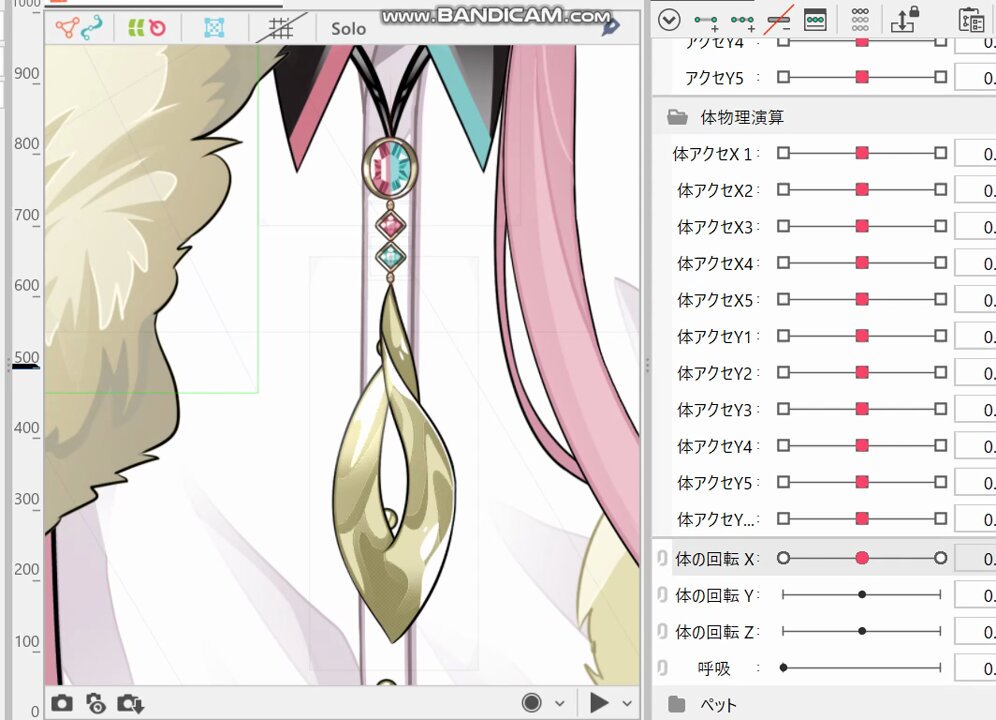Toggle the locked parameter export icon
The height and width of the screenshot is (720, 996).
click(x=905, y=19)
